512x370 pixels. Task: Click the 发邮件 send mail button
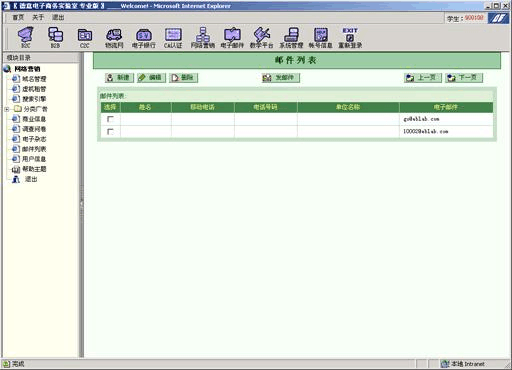tap(281, 78)
